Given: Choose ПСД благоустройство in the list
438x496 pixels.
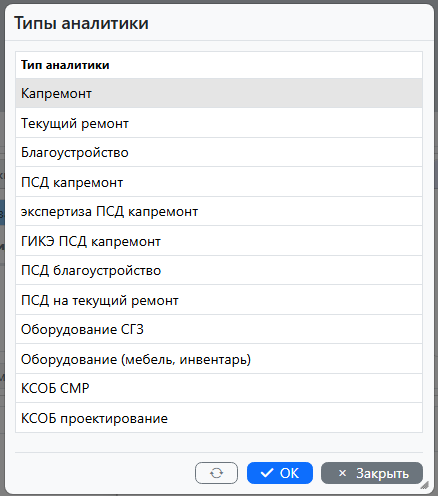Looking at the screenshot, I should coord(219,270).
